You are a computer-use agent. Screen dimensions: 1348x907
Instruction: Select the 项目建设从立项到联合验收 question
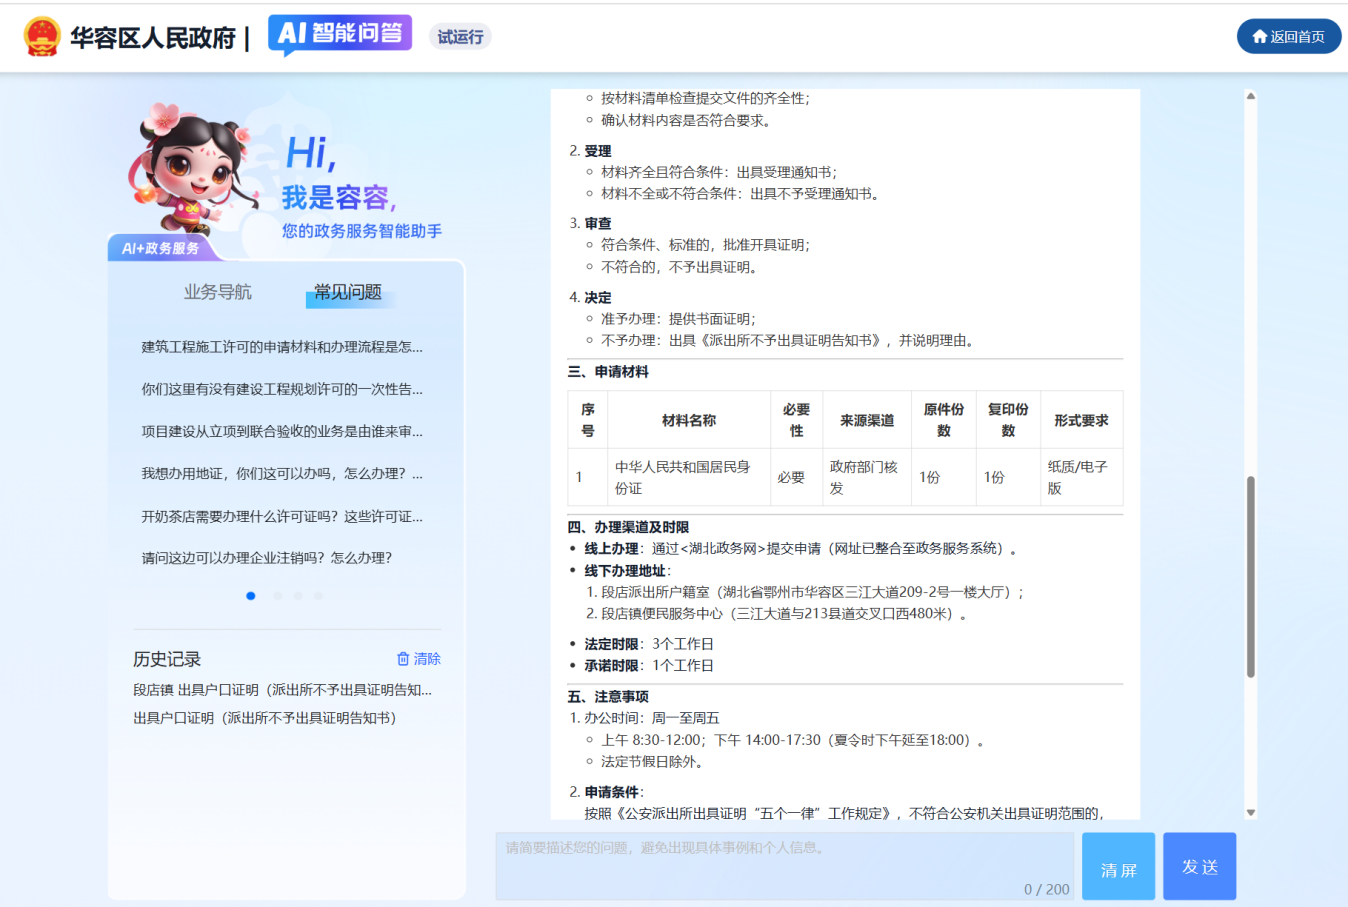pos(281,432)
